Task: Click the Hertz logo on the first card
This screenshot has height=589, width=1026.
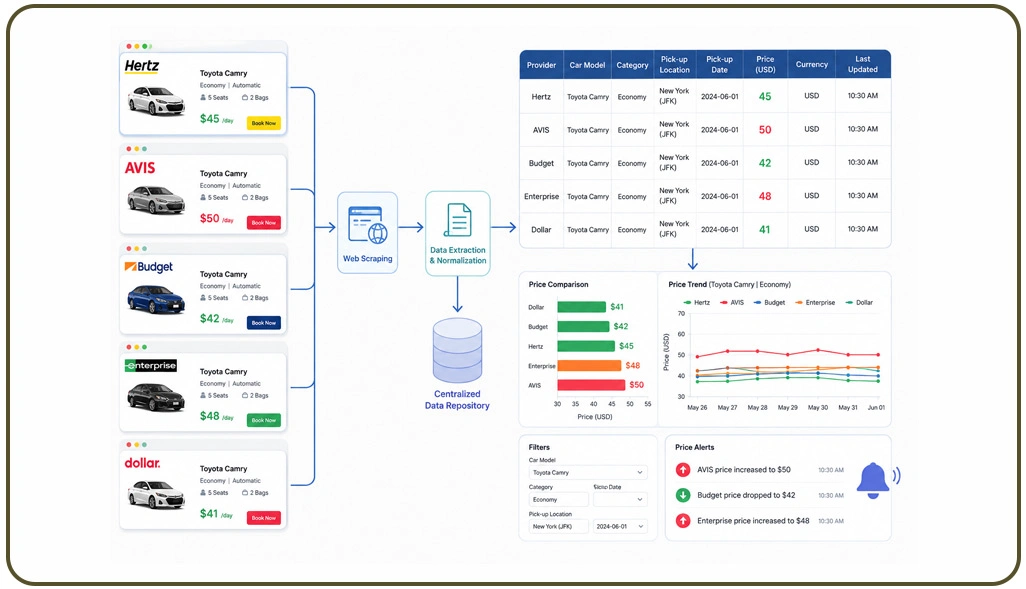Action: point(142,66)
